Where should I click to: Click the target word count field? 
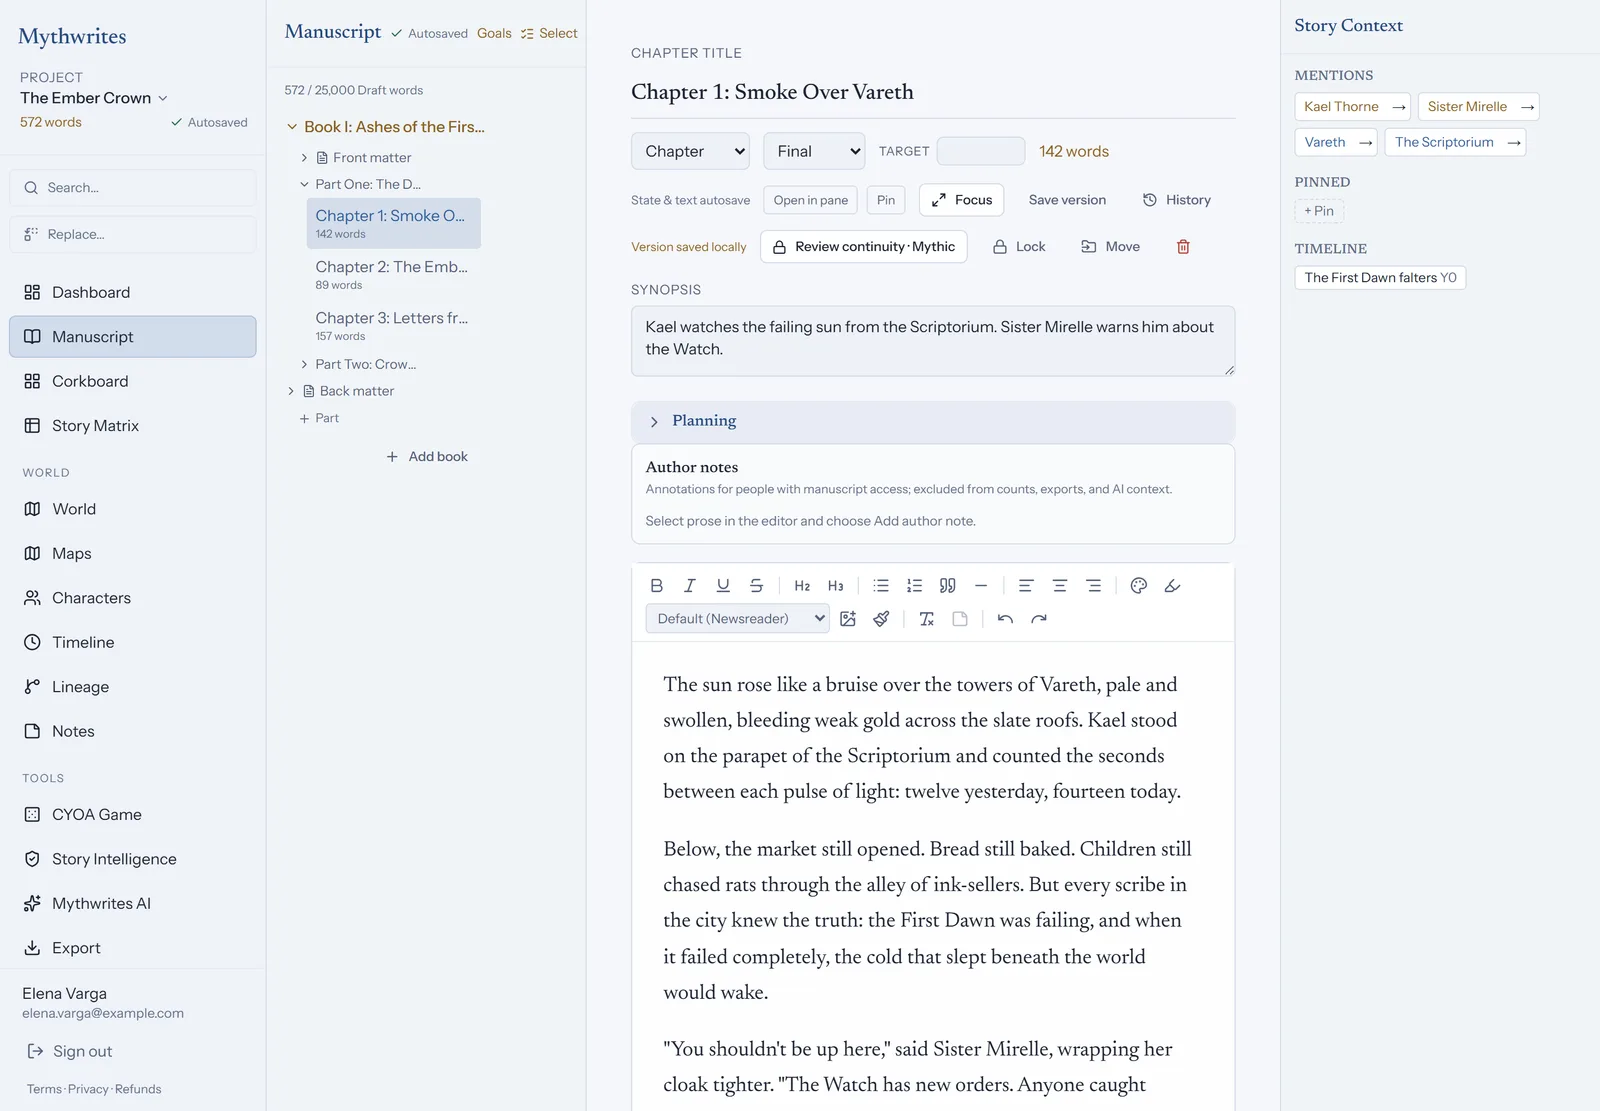coord(981,151)
